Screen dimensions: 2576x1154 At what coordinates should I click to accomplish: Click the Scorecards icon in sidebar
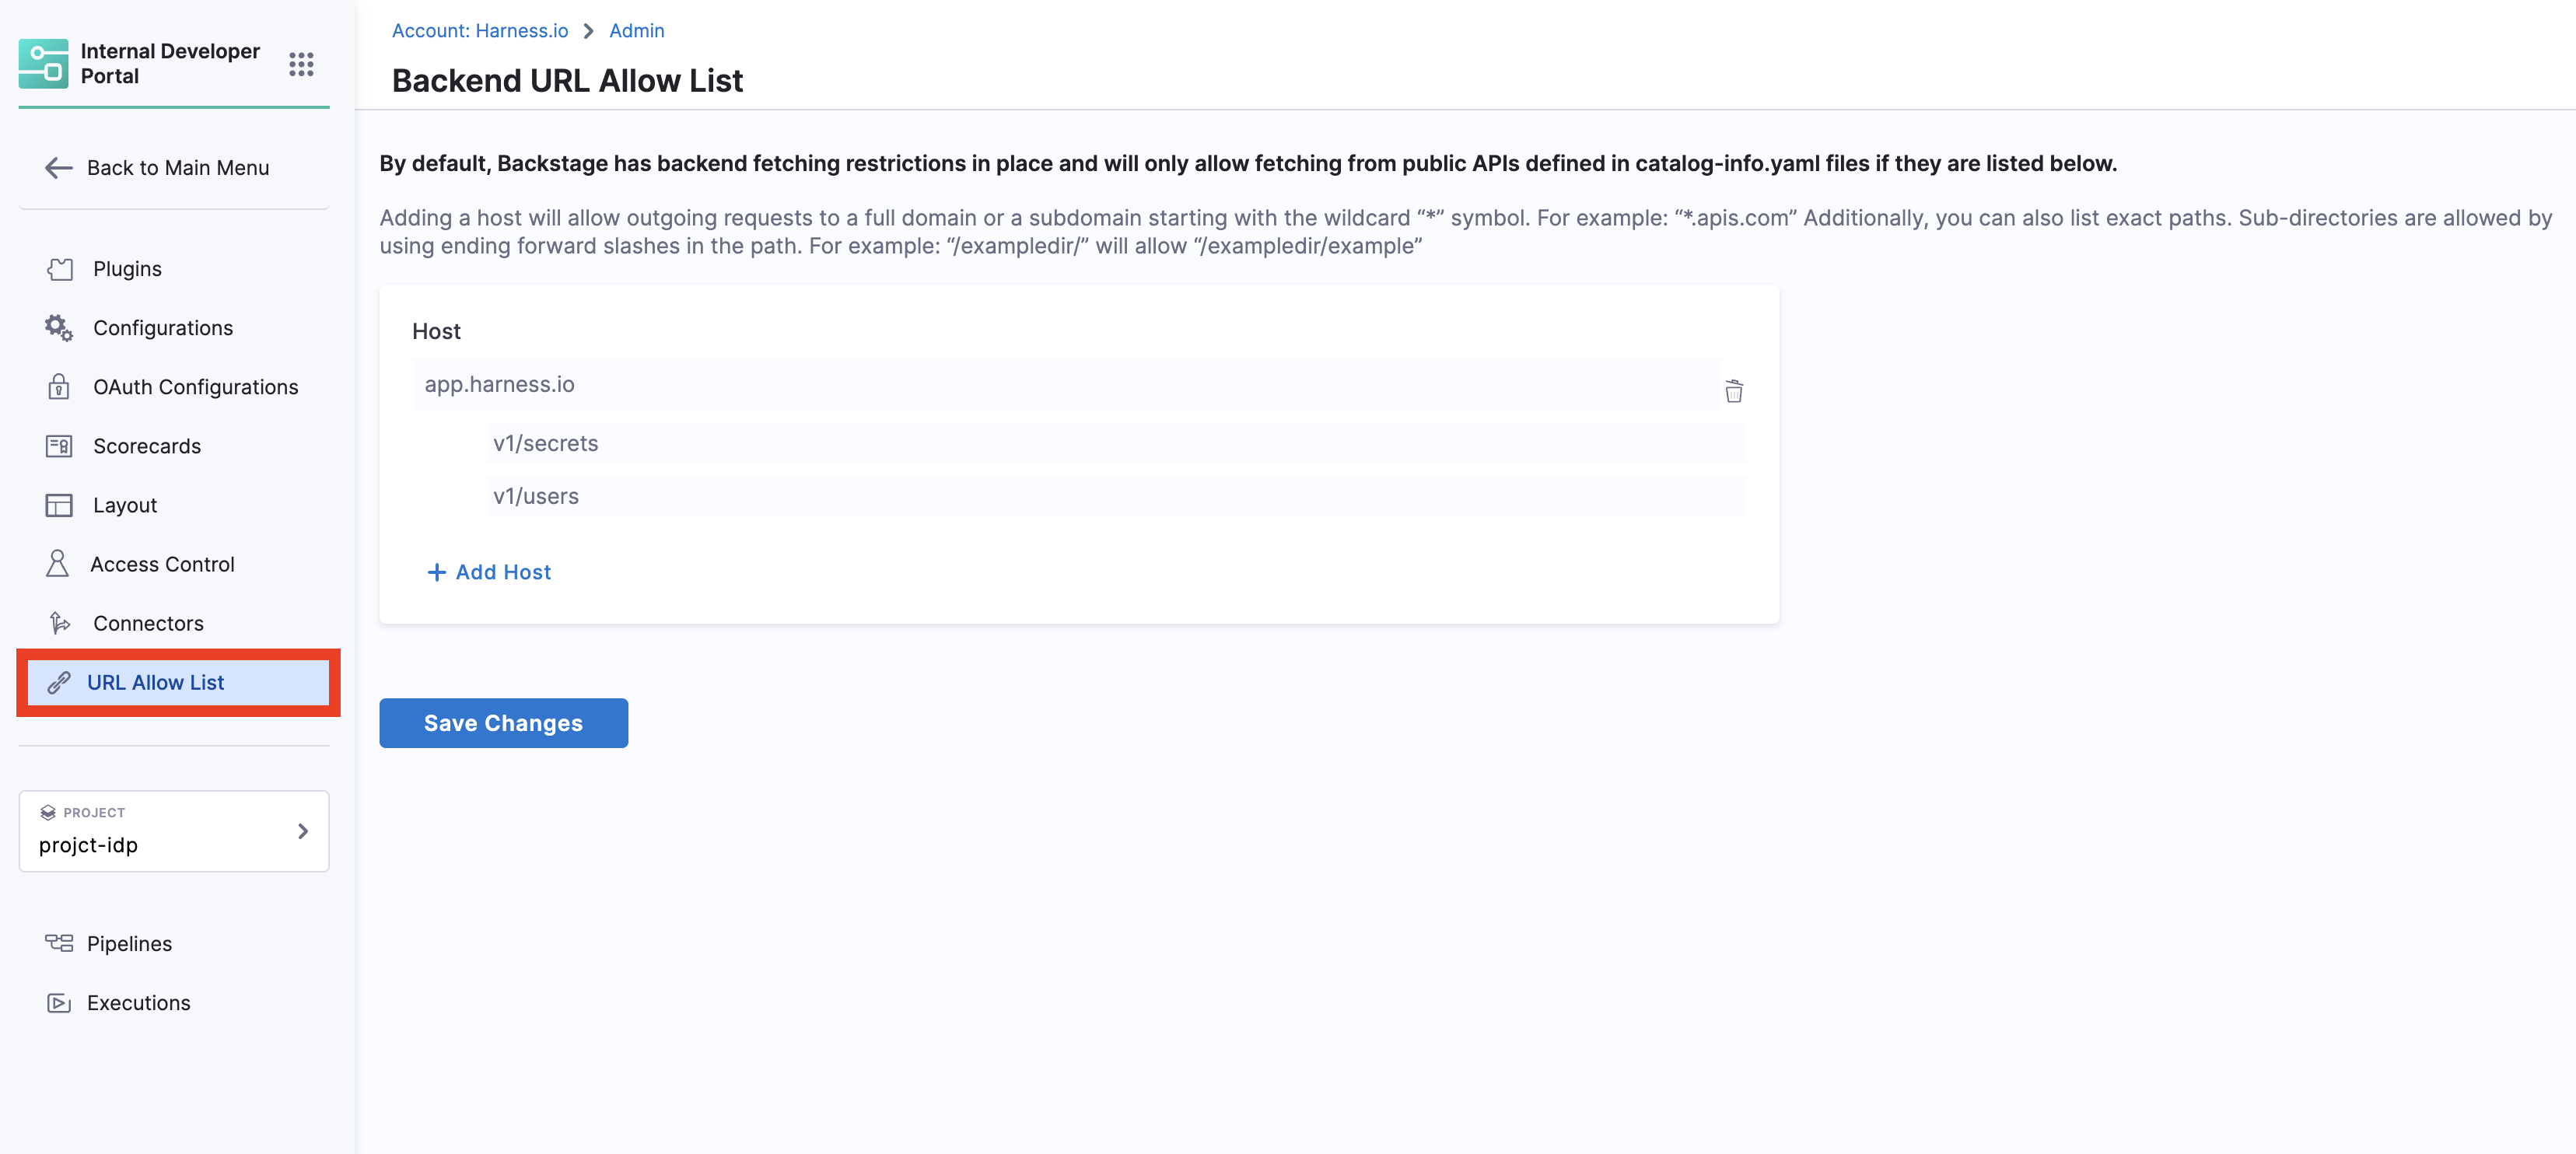[x=59, y=446]
